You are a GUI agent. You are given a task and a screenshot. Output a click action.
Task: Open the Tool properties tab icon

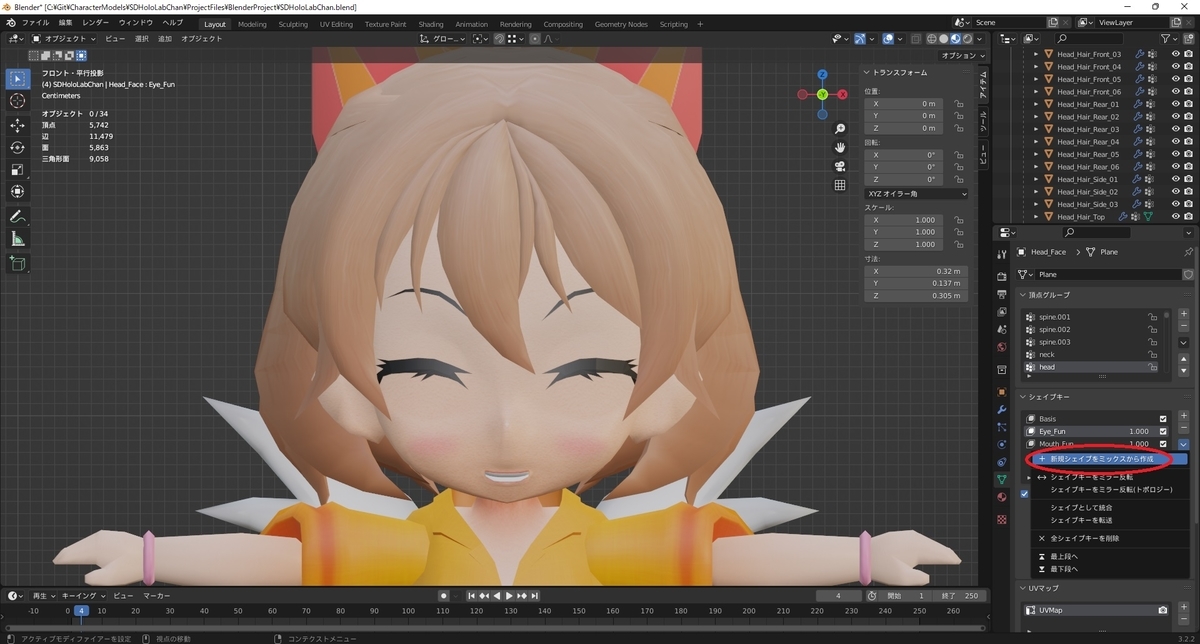click(1001, 254)
